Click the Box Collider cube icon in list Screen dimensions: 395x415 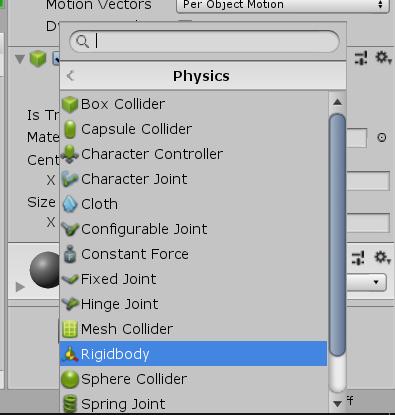pyautogui.click(x=70, y=104)
